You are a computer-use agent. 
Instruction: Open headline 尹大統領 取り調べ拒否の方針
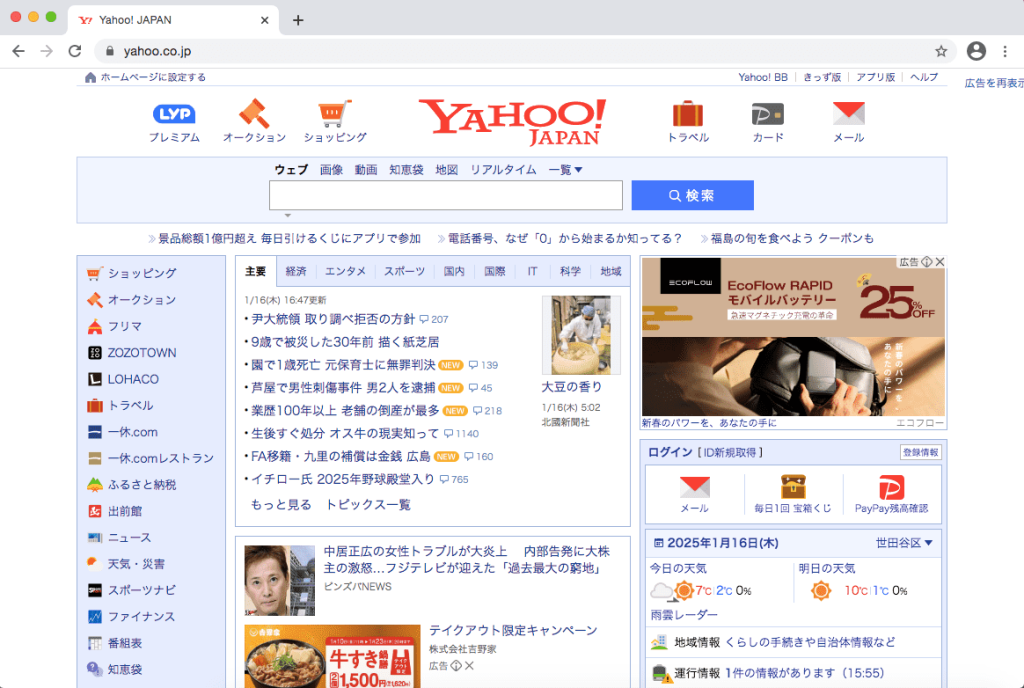tap(333, 319)
